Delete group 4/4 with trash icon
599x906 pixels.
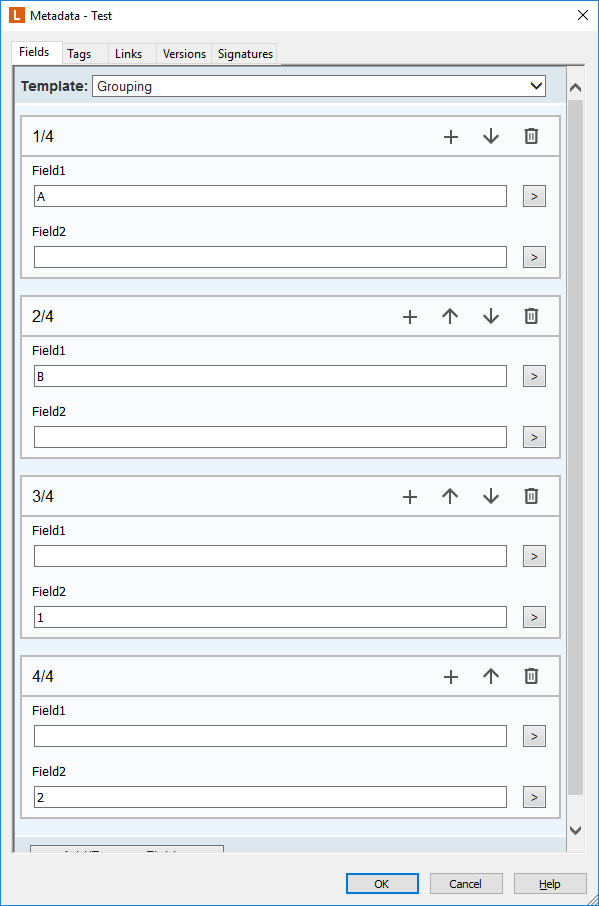[x=531, y=676]
